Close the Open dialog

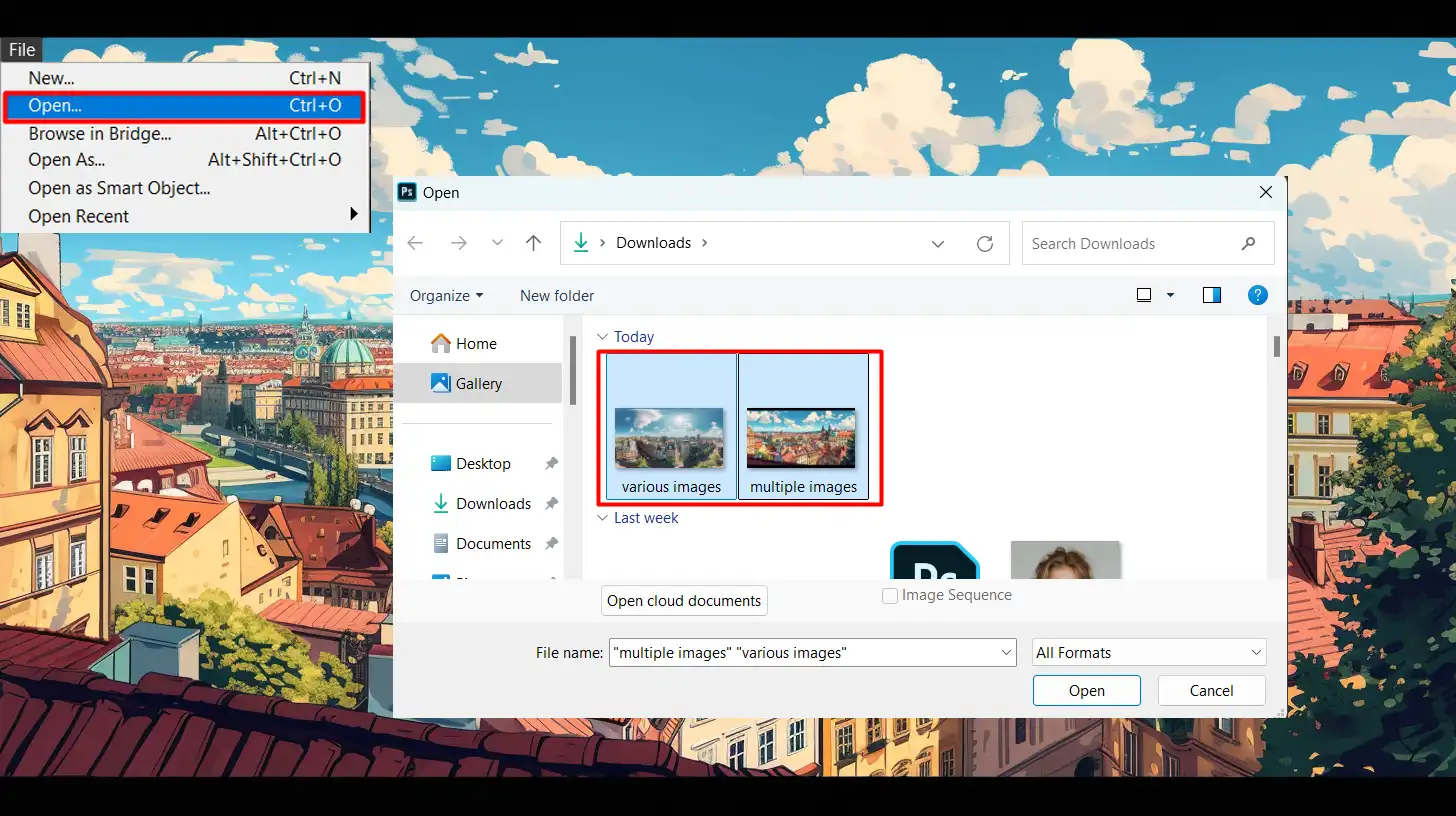(1265, 192)
